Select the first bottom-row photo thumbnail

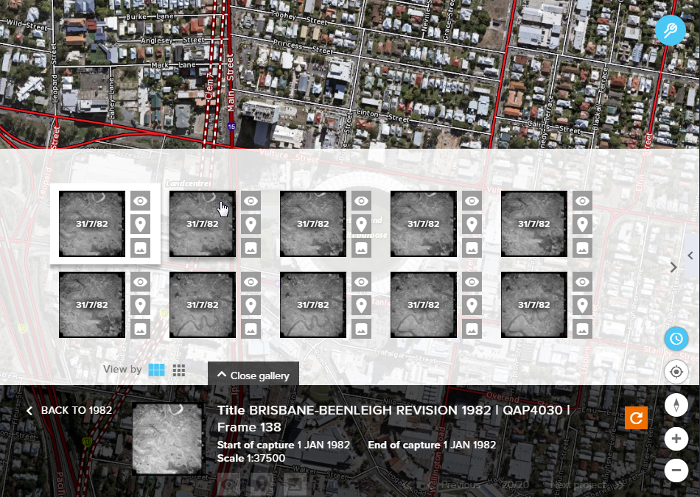[92, 305]
